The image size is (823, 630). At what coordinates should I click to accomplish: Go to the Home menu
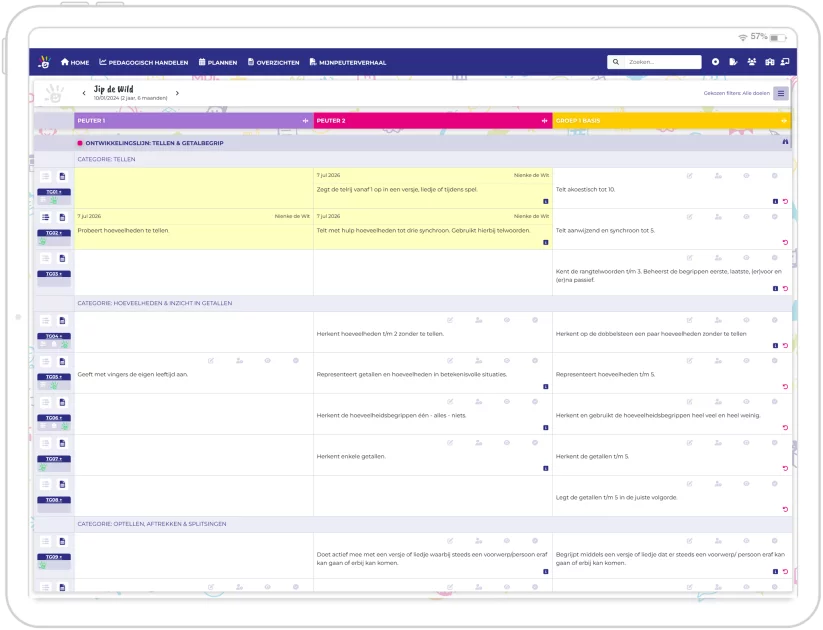coord(75,62)
